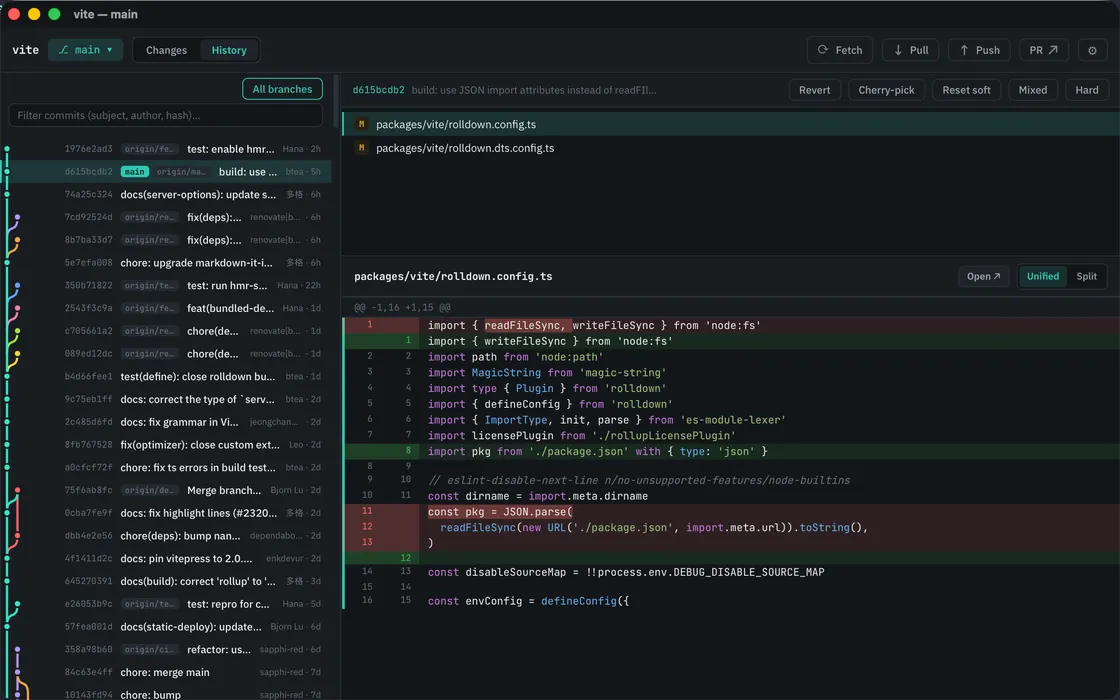Select commit 8fb767528 fix(optimizer)
Image resolution: width=1120 pixels, height=700 pixels.
click(166, 444)
